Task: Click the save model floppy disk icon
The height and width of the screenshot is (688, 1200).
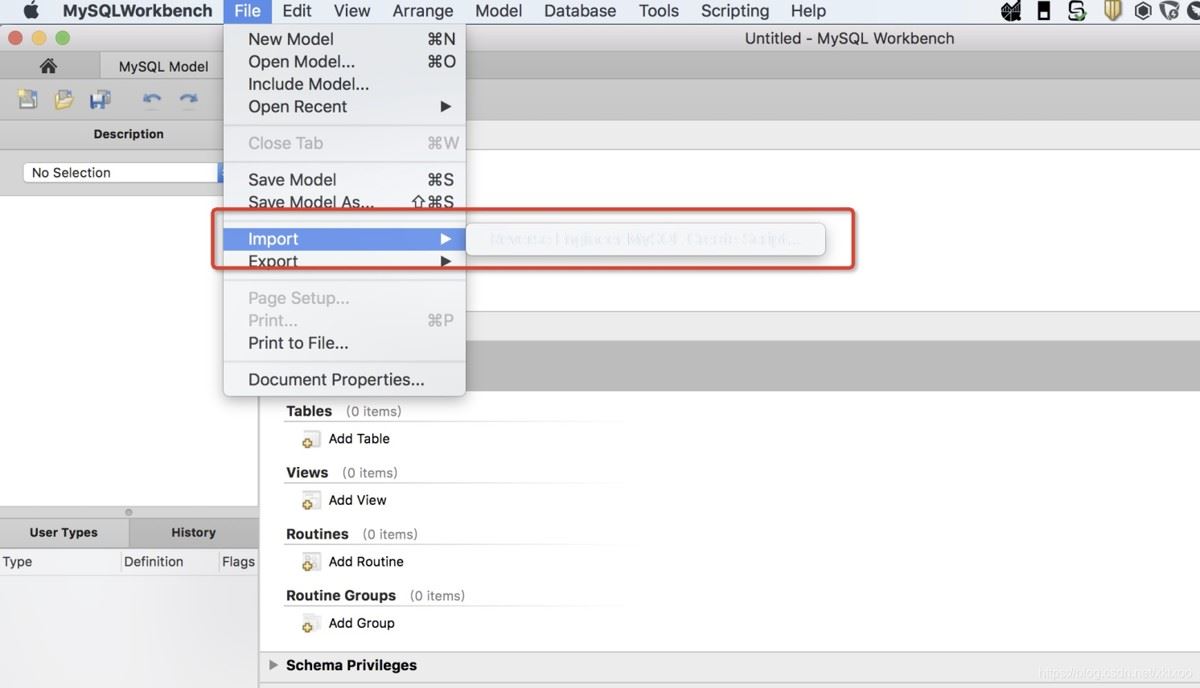Action: coord(100,99)
